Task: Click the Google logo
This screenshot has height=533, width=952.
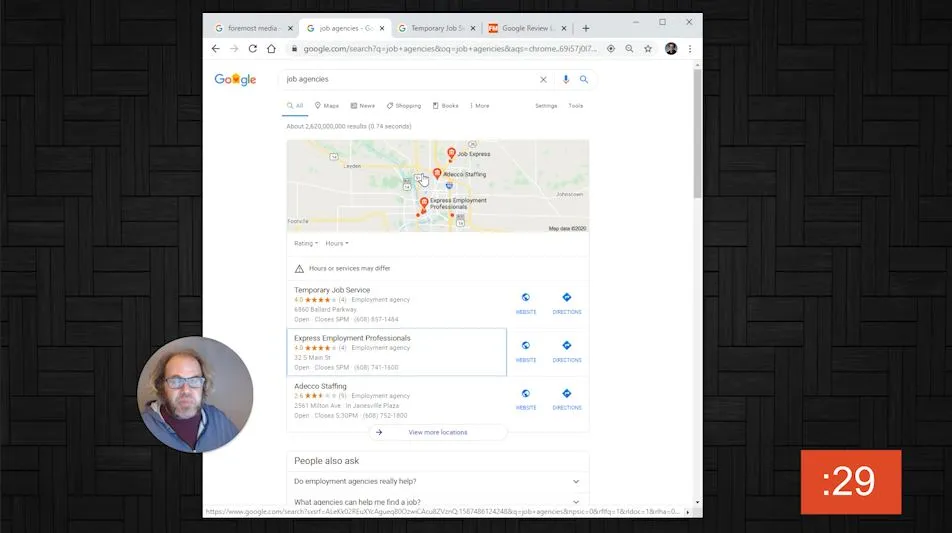Action: [235, 80]
